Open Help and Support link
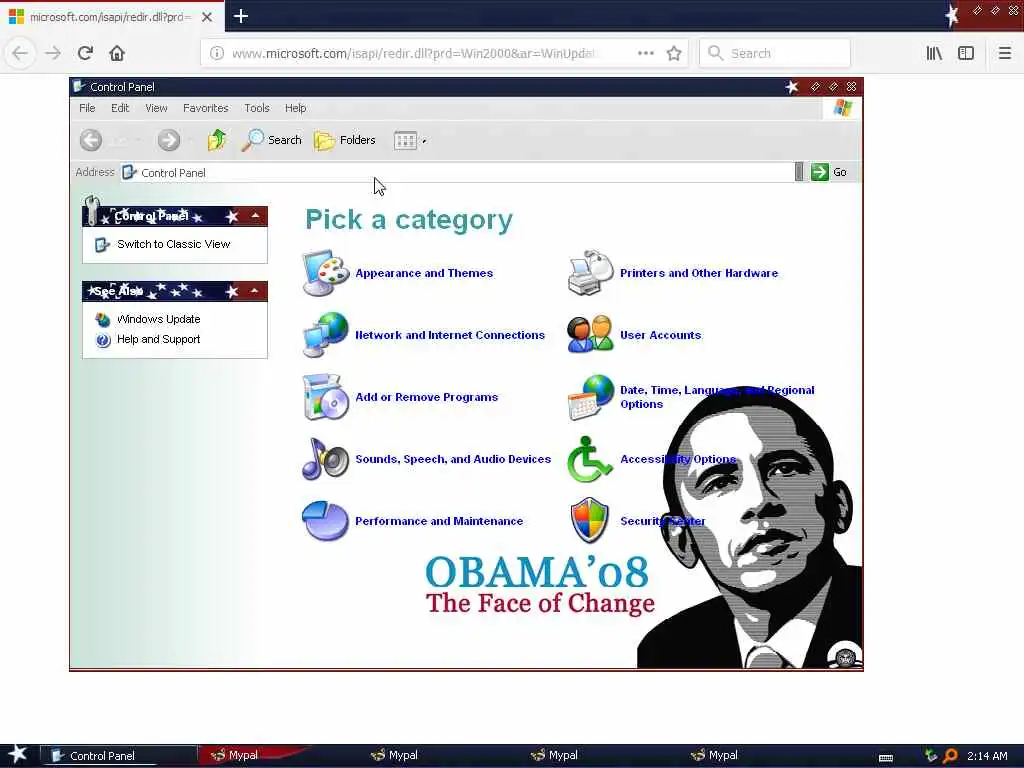Screen dimensions: 1024x768 point(158,339)
